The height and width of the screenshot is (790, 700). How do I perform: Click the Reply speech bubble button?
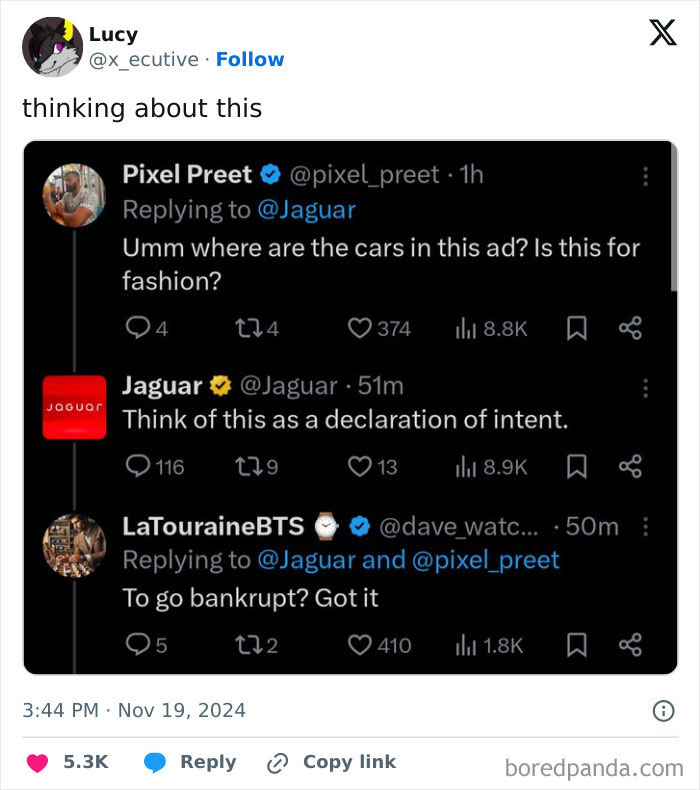click(155, 762)
